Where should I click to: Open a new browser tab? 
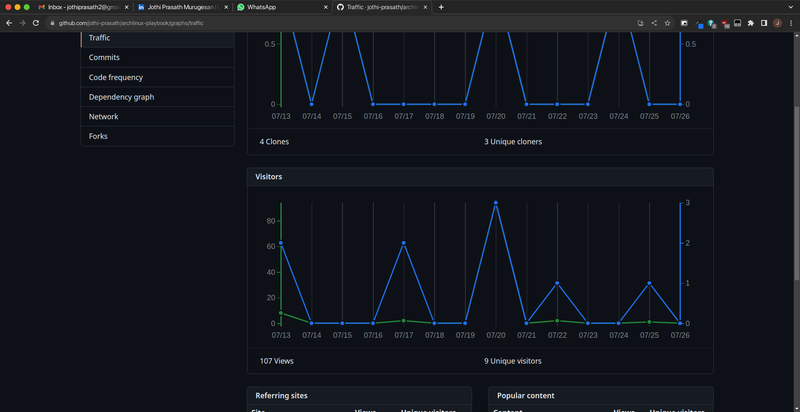tap(441, 7)
